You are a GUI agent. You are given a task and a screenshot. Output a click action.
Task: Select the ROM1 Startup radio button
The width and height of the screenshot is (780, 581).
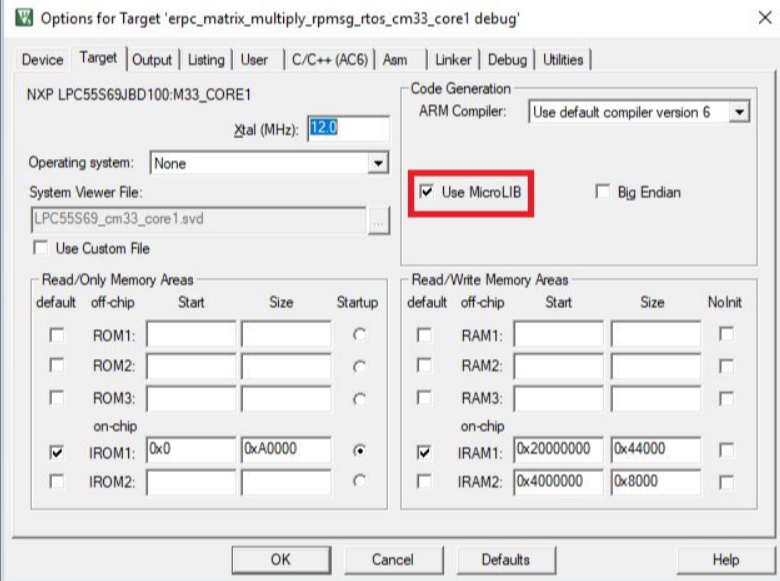tap(359, 336)
